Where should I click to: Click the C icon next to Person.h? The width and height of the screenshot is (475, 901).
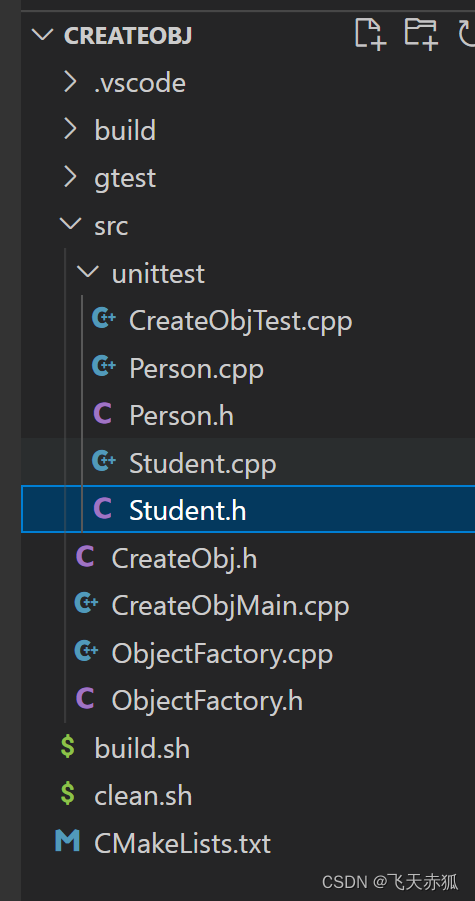click(102, 413)
